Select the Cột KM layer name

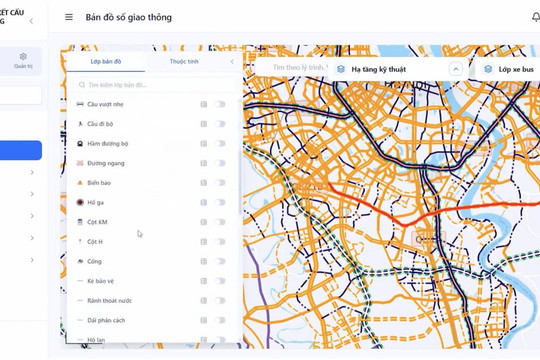pos(97,222)
